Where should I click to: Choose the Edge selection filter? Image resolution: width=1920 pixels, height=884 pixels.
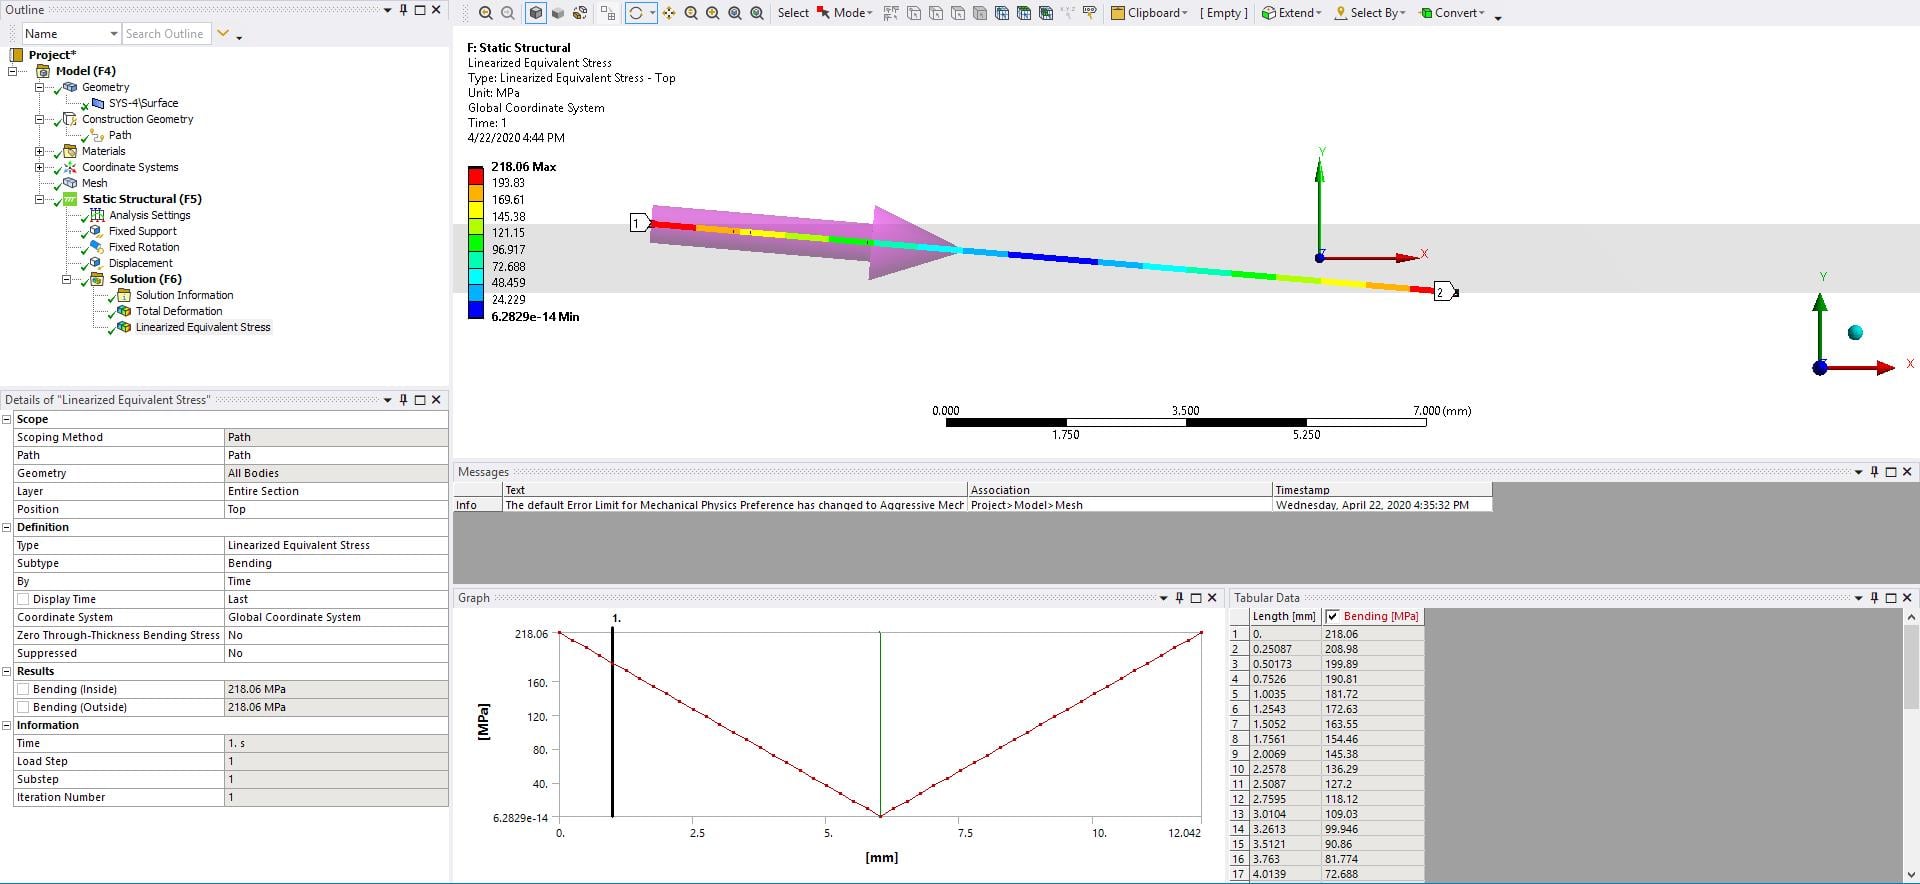click(936, 13)
